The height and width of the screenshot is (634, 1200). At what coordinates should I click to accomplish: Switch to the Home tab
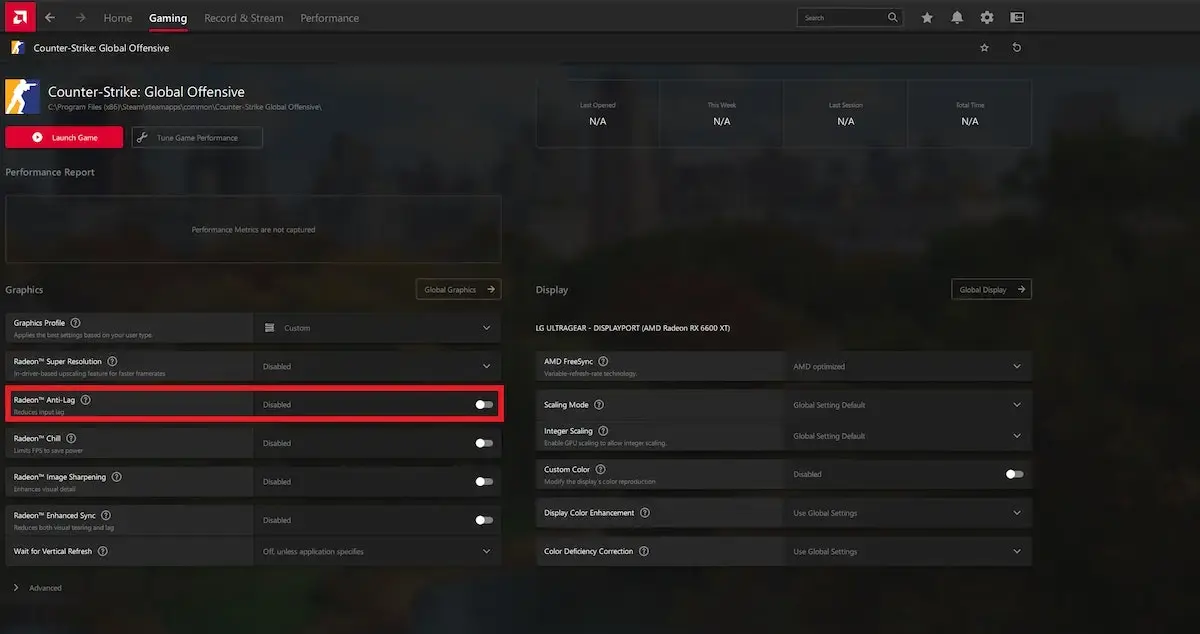118,18
